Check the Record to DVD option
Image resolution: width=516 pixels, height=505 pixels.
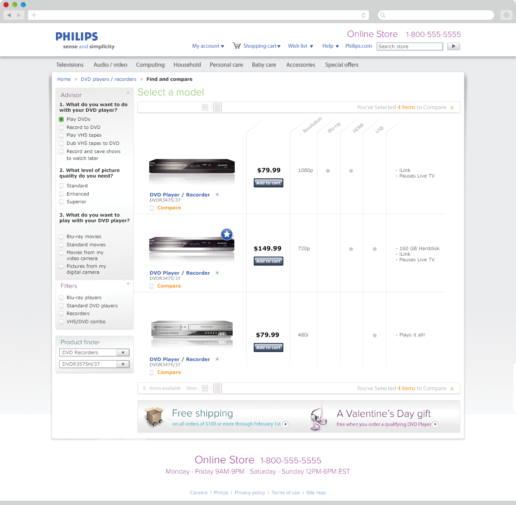[x=61, y=127]
